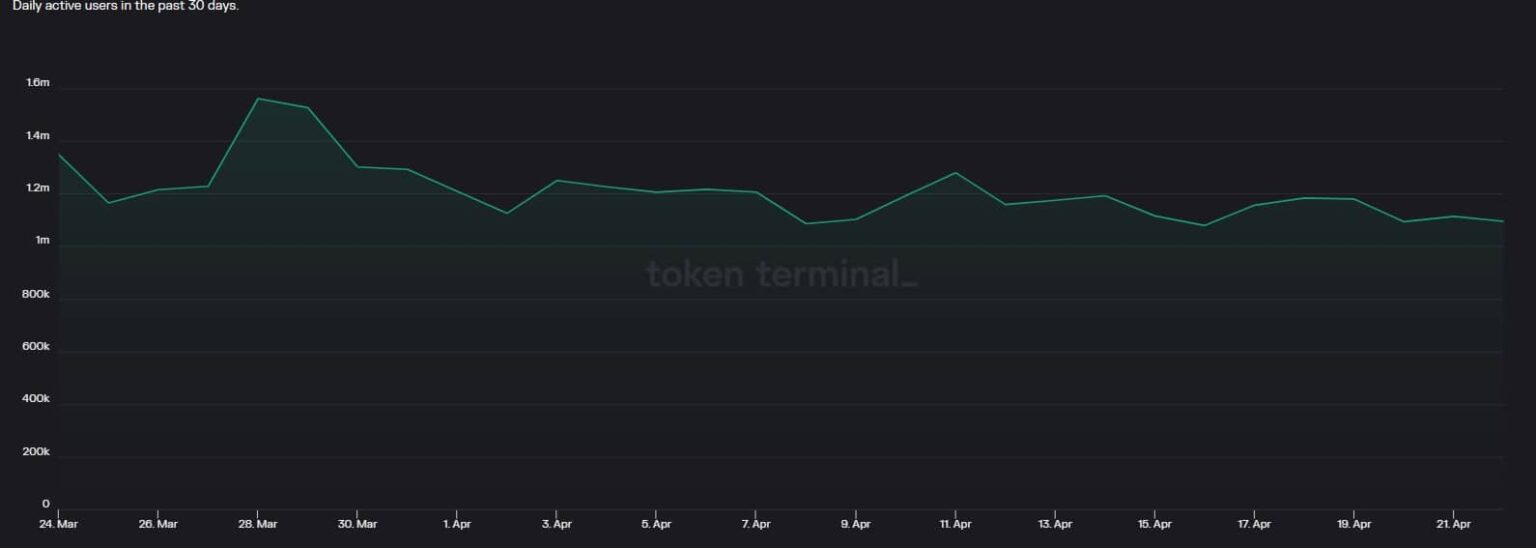The height and width of the screenshot is (548, 1536).
Task: Click the '17. Apr' x-axis label
Action: pyautogui.click(x=1254, y=524)
